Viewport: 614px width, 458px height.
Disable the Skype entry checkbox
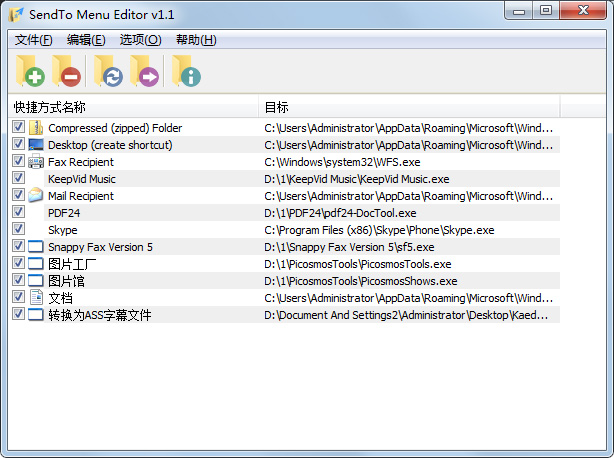coord(18,229)
